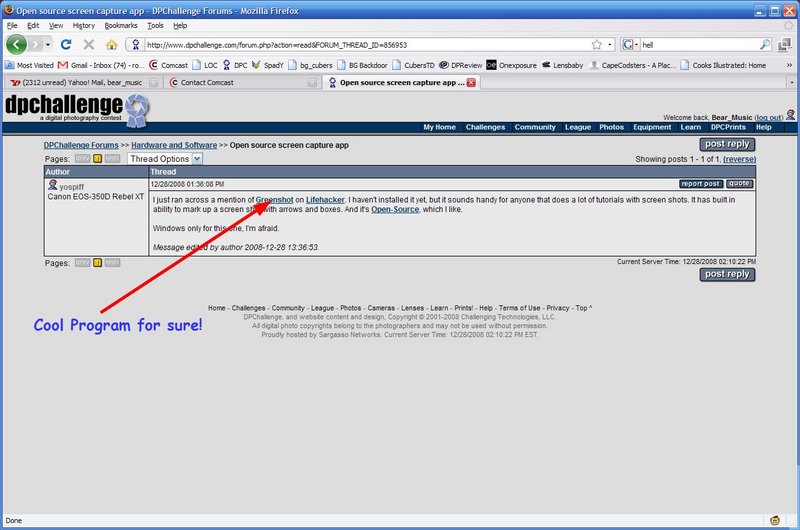Open Challenges in the site navigation bar

(485, 127)
